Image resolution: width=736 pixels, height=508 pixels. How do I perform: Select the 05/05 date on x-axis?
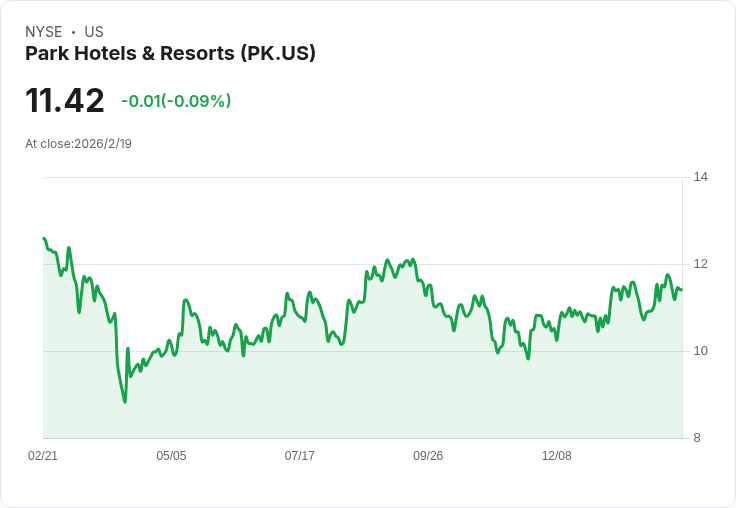[171, 456]
